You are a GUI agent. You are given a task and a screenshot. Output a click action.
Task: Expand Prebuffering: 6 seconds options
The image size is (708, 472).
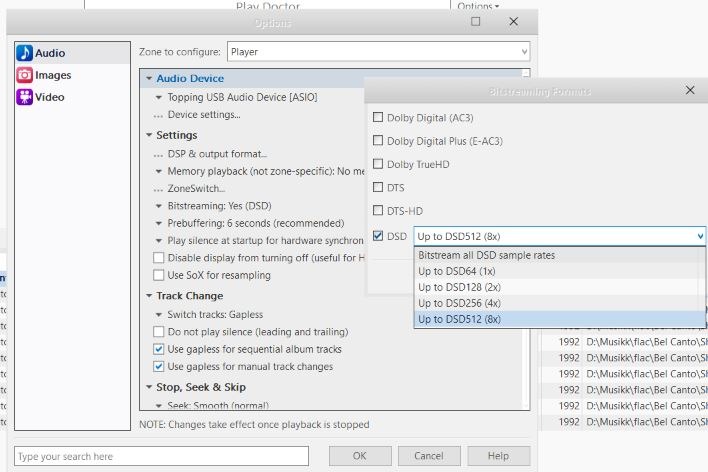coord(158,223)
